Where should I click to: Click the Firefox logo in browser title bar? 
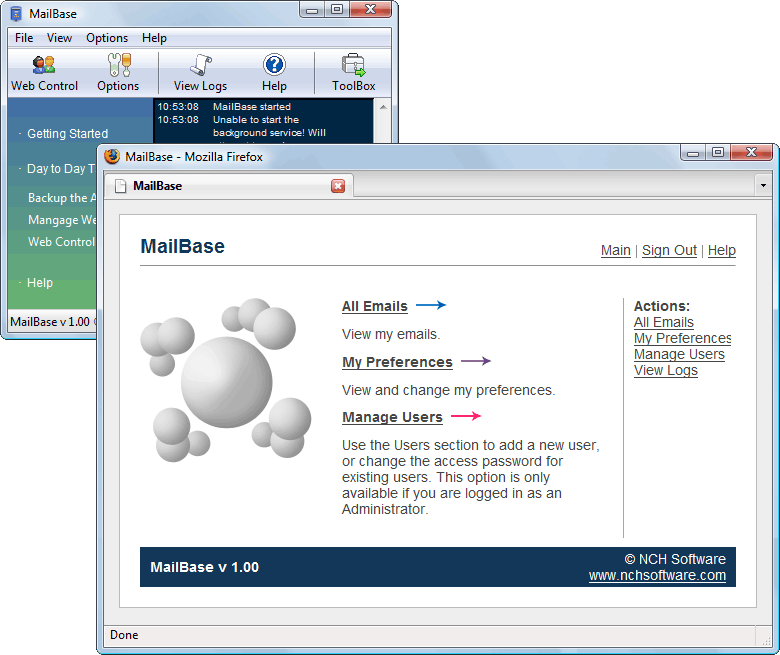112,157
